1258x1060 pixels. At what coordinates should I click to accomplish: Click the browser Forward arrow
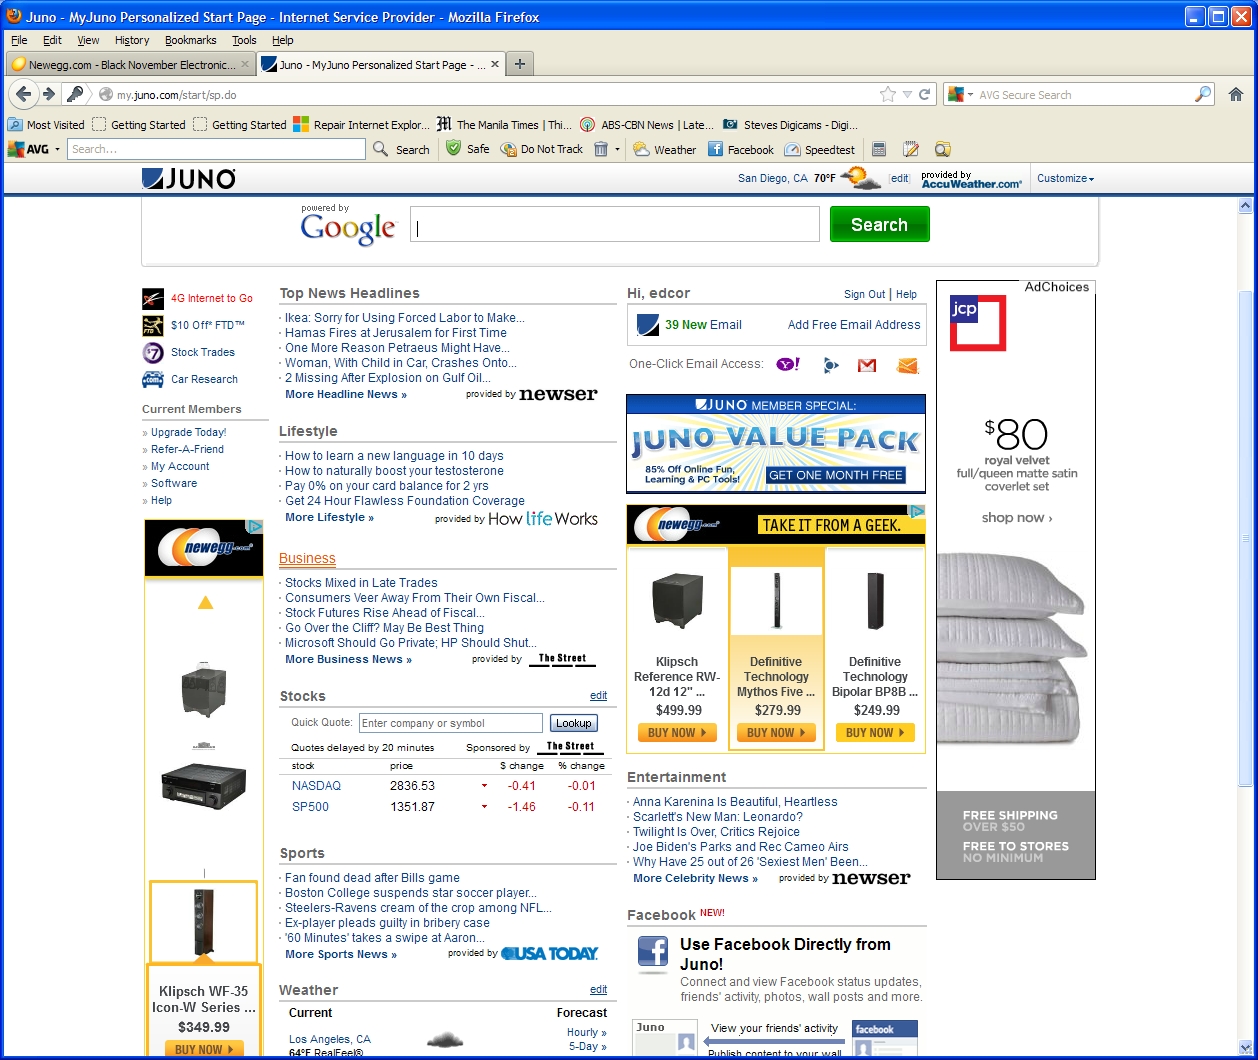(48, 94)
